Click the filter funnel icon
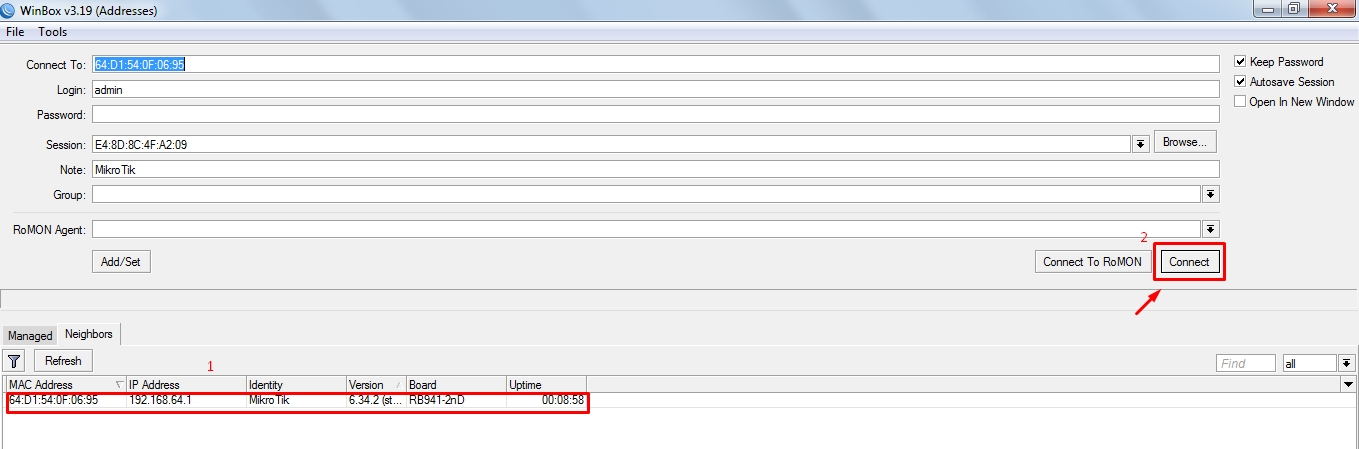This screenshot has width=1359, height=449. click(14, 361)
